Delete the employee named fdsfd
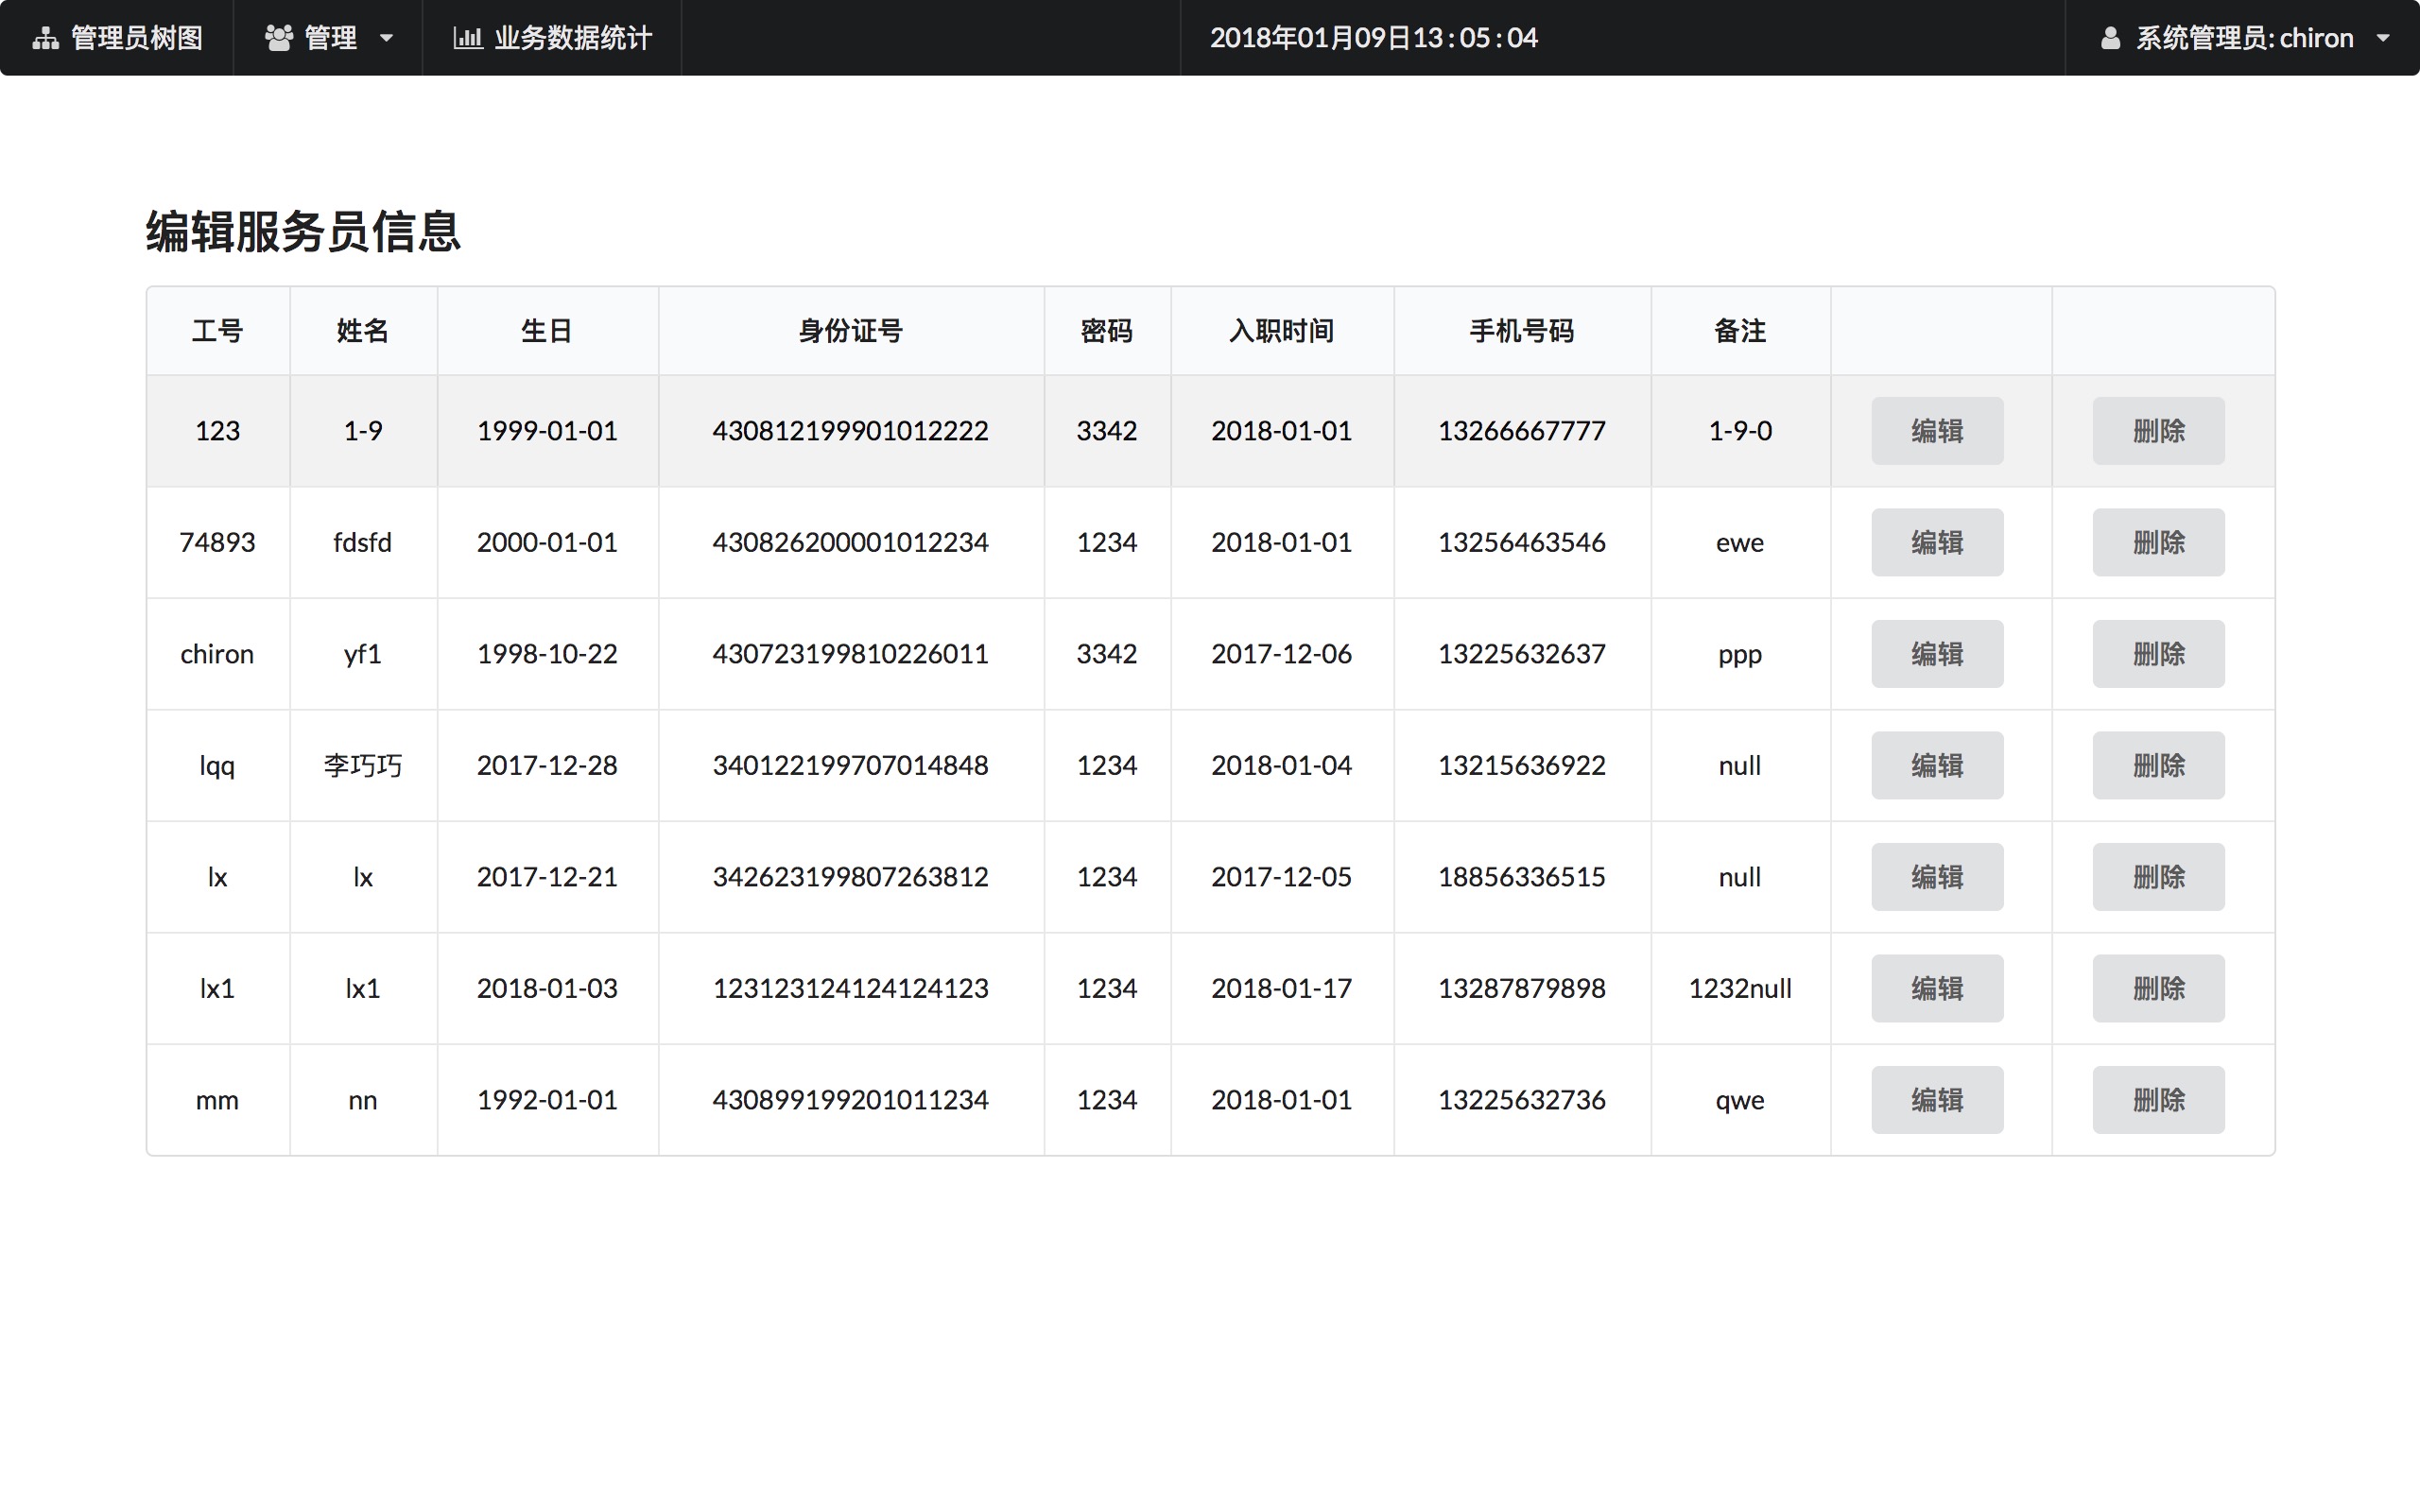 [2158, 542]
